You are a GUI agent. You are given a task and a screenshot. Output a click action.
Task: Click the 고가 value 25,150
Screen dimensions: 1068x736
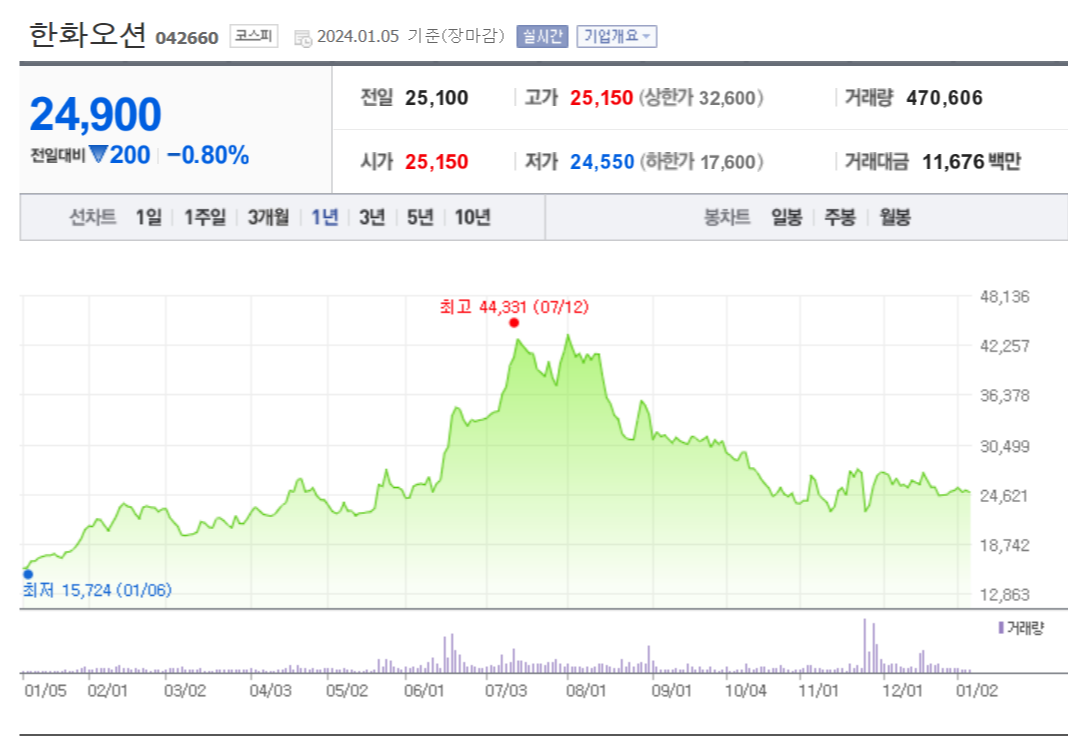click(601, 98)
